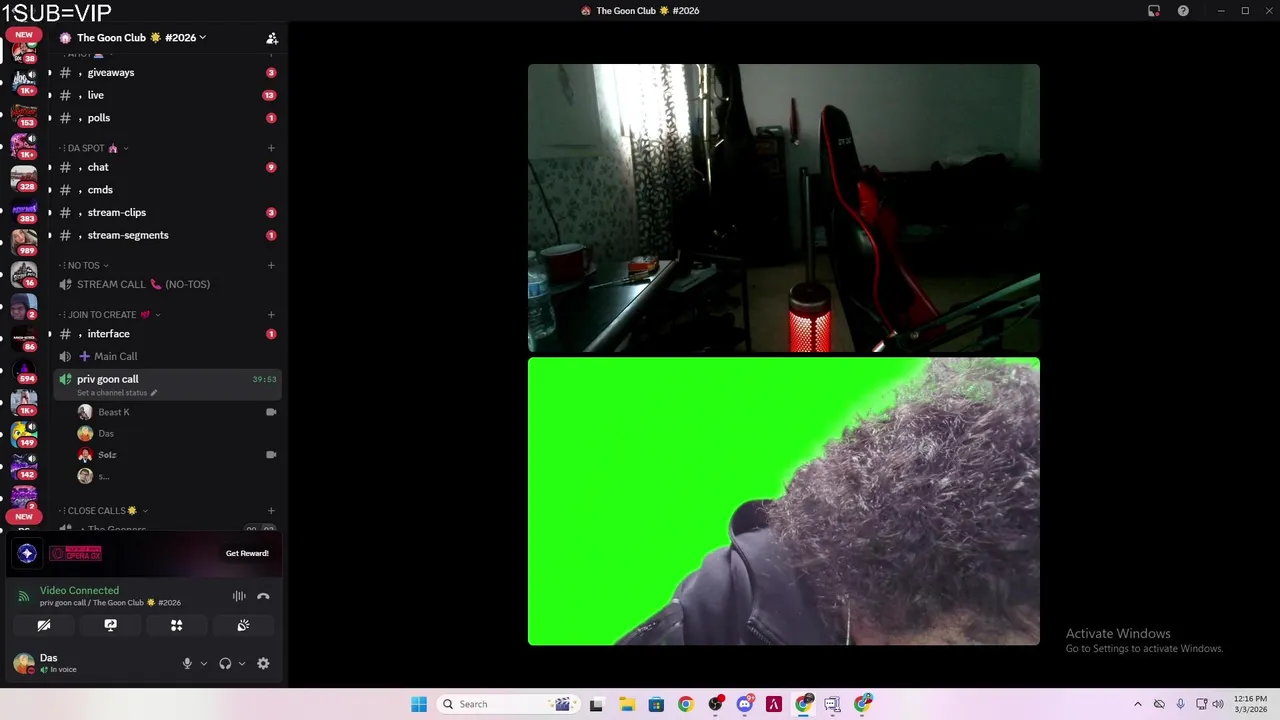Viewport: 1280px width, 720px height.
Task: Turn off camera in voice panel
Action: coord(44,625)
